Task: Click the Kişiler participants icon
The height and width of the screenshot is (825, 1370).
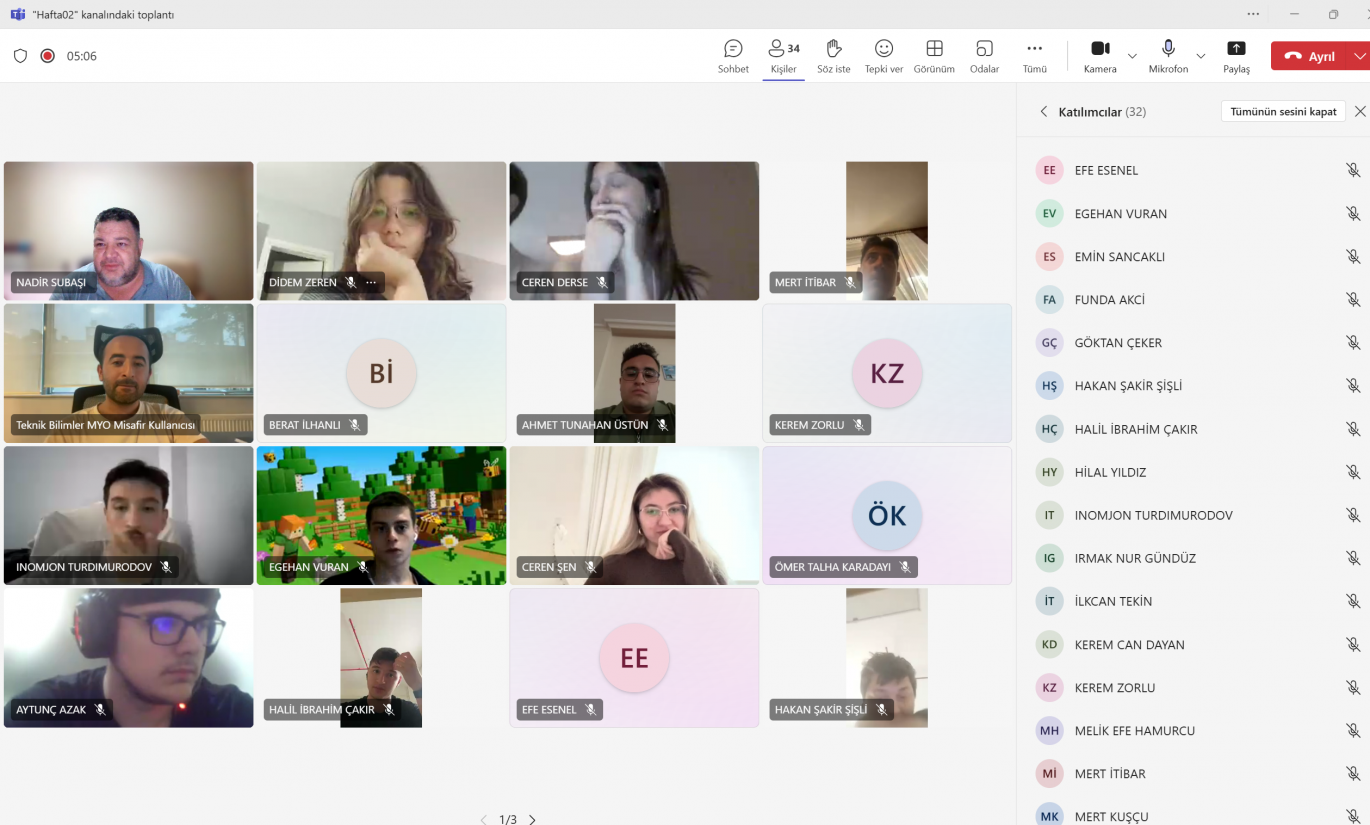Action: click(783, 56)
